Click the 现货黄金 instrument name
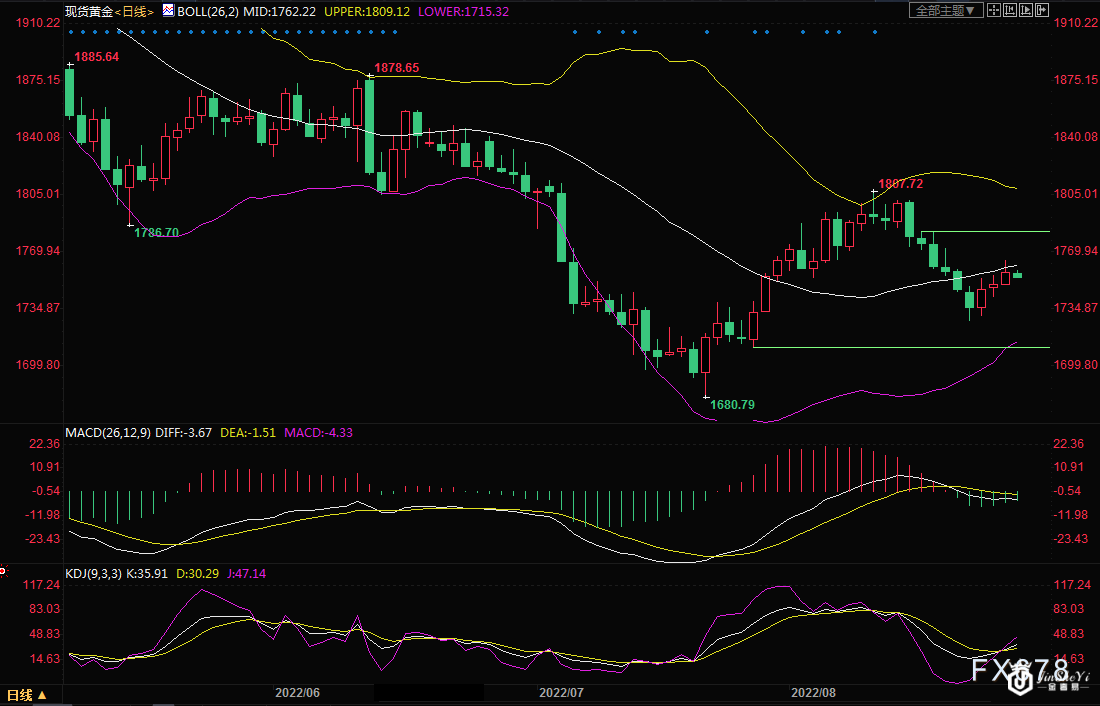 (88, 11)
